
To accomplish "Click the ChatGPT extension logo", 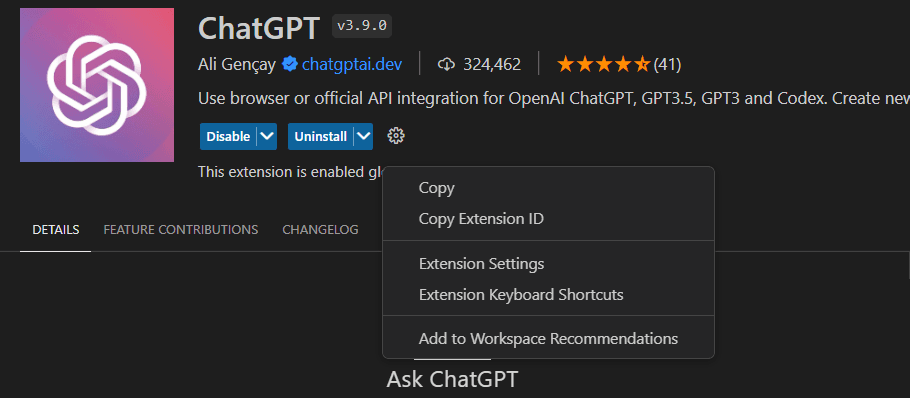I will point(97,85).
